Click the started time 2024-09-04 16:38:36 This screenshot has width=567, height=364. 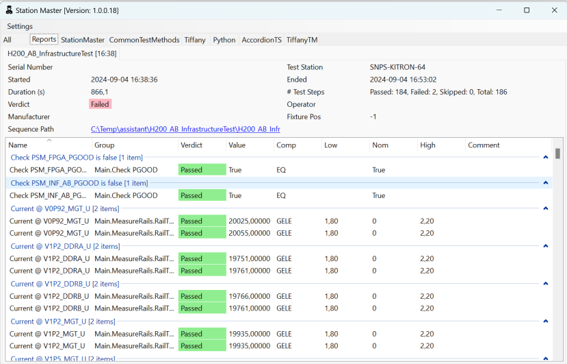pos(124,80)
